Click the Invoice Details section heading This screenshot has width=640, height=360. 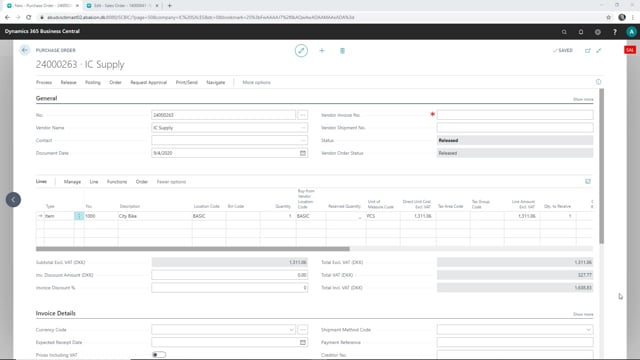click(56, 313)
